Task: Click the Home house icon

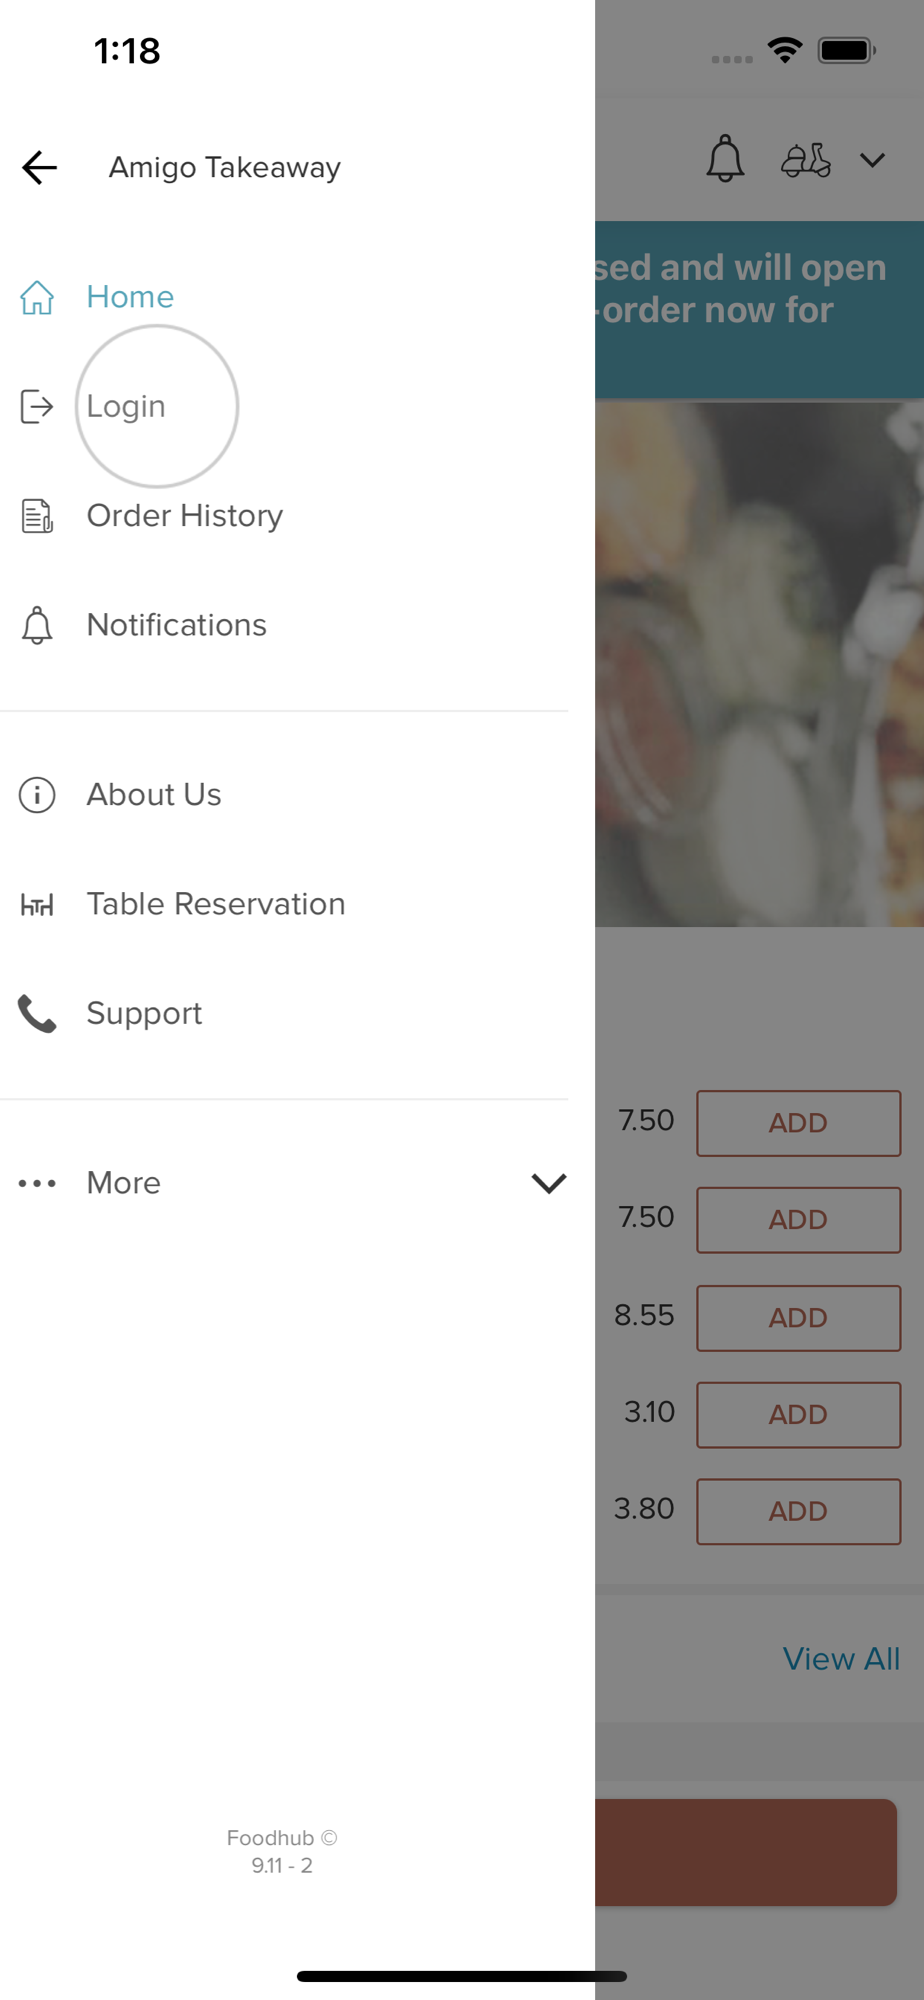Action: tap(37, 297)
